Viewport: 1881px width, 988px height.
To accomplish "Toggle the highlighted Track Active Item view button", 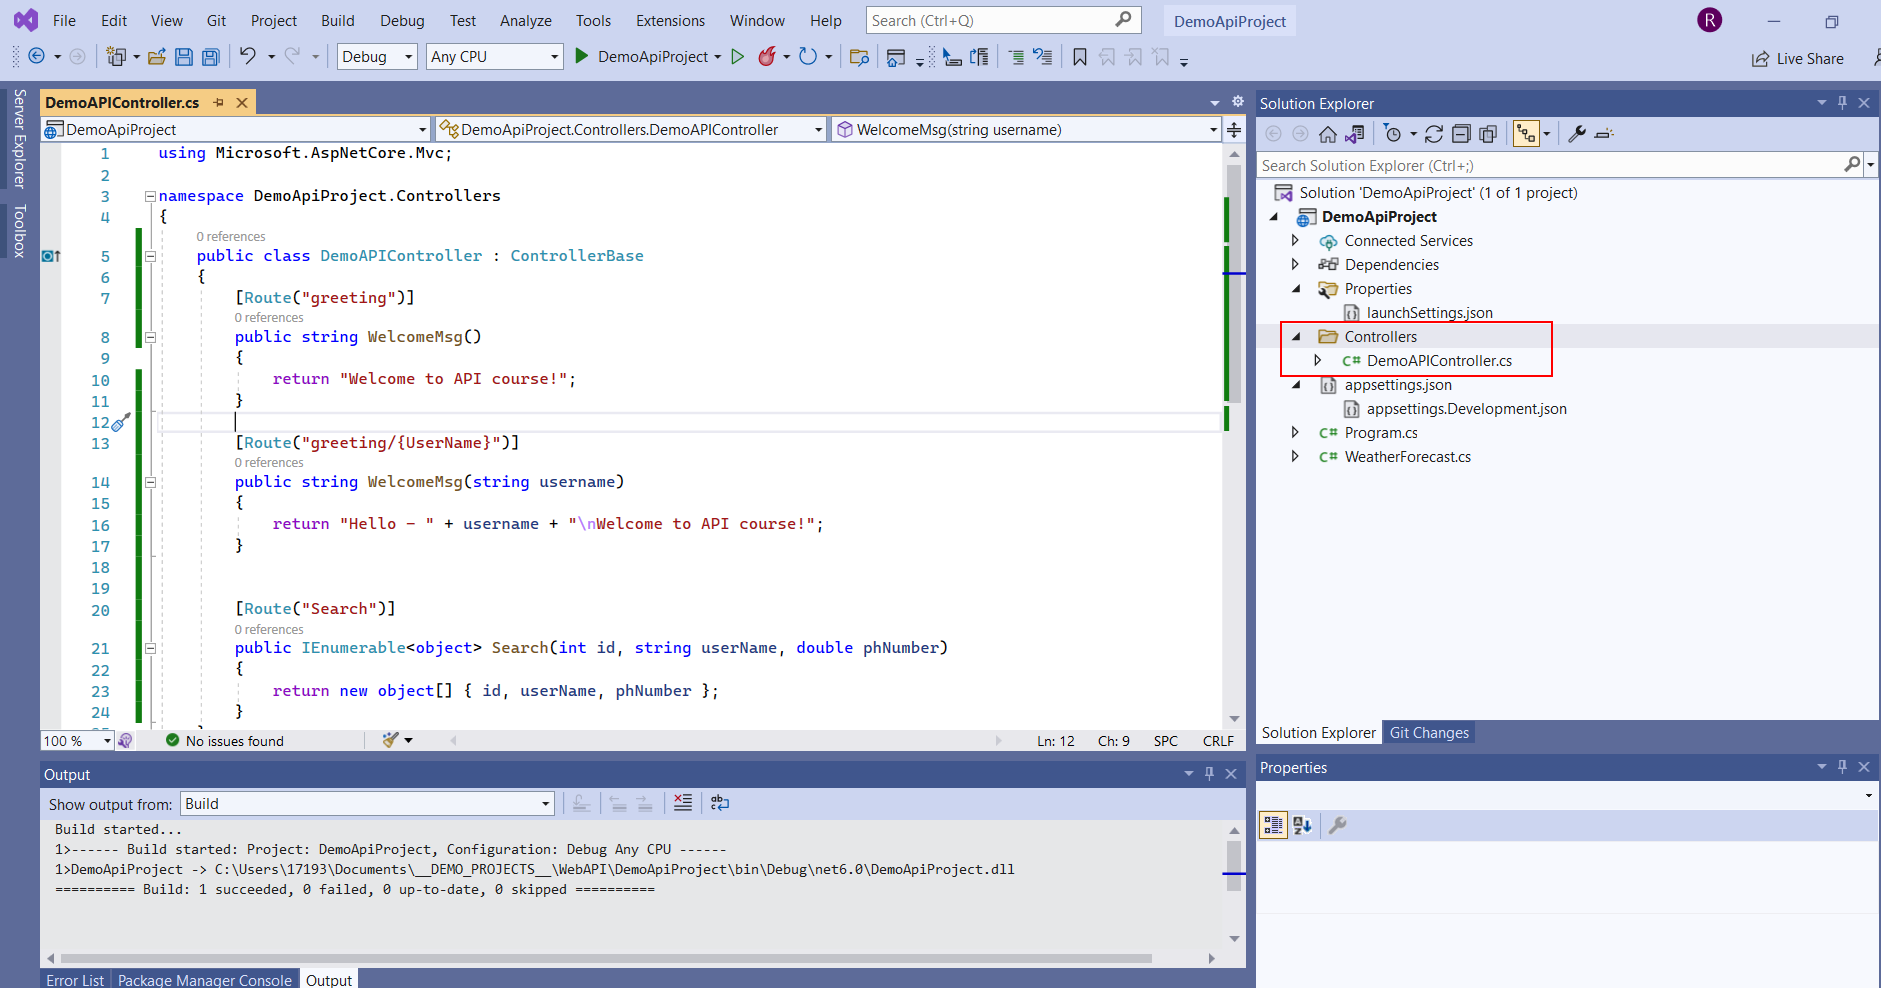I will [x=1526, y=134].
